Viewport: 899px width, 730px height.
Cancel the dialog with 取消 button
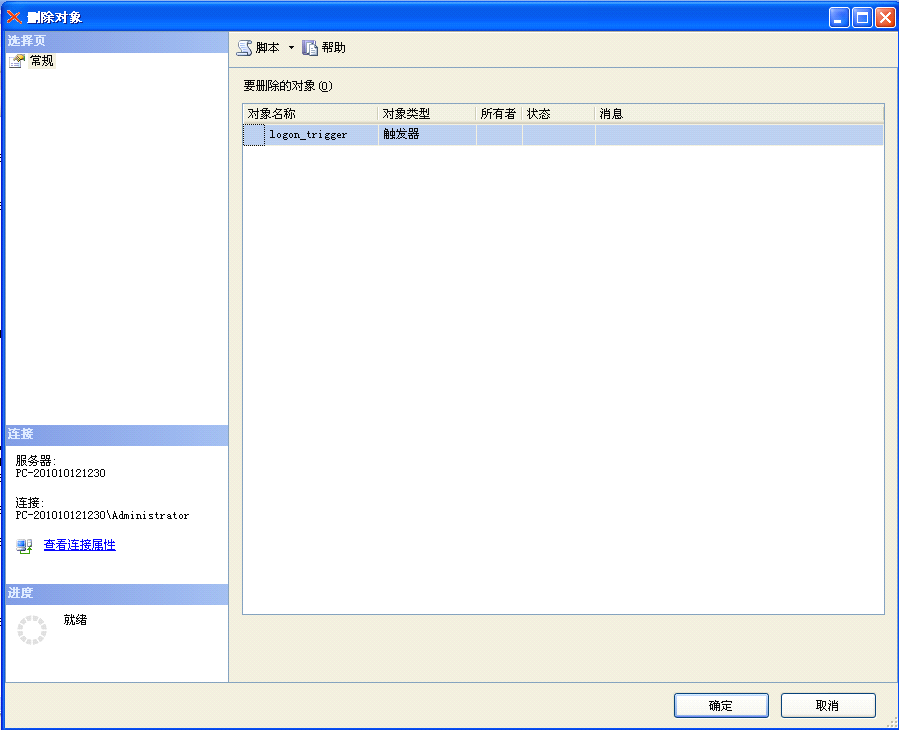click(x=828, y=705)
